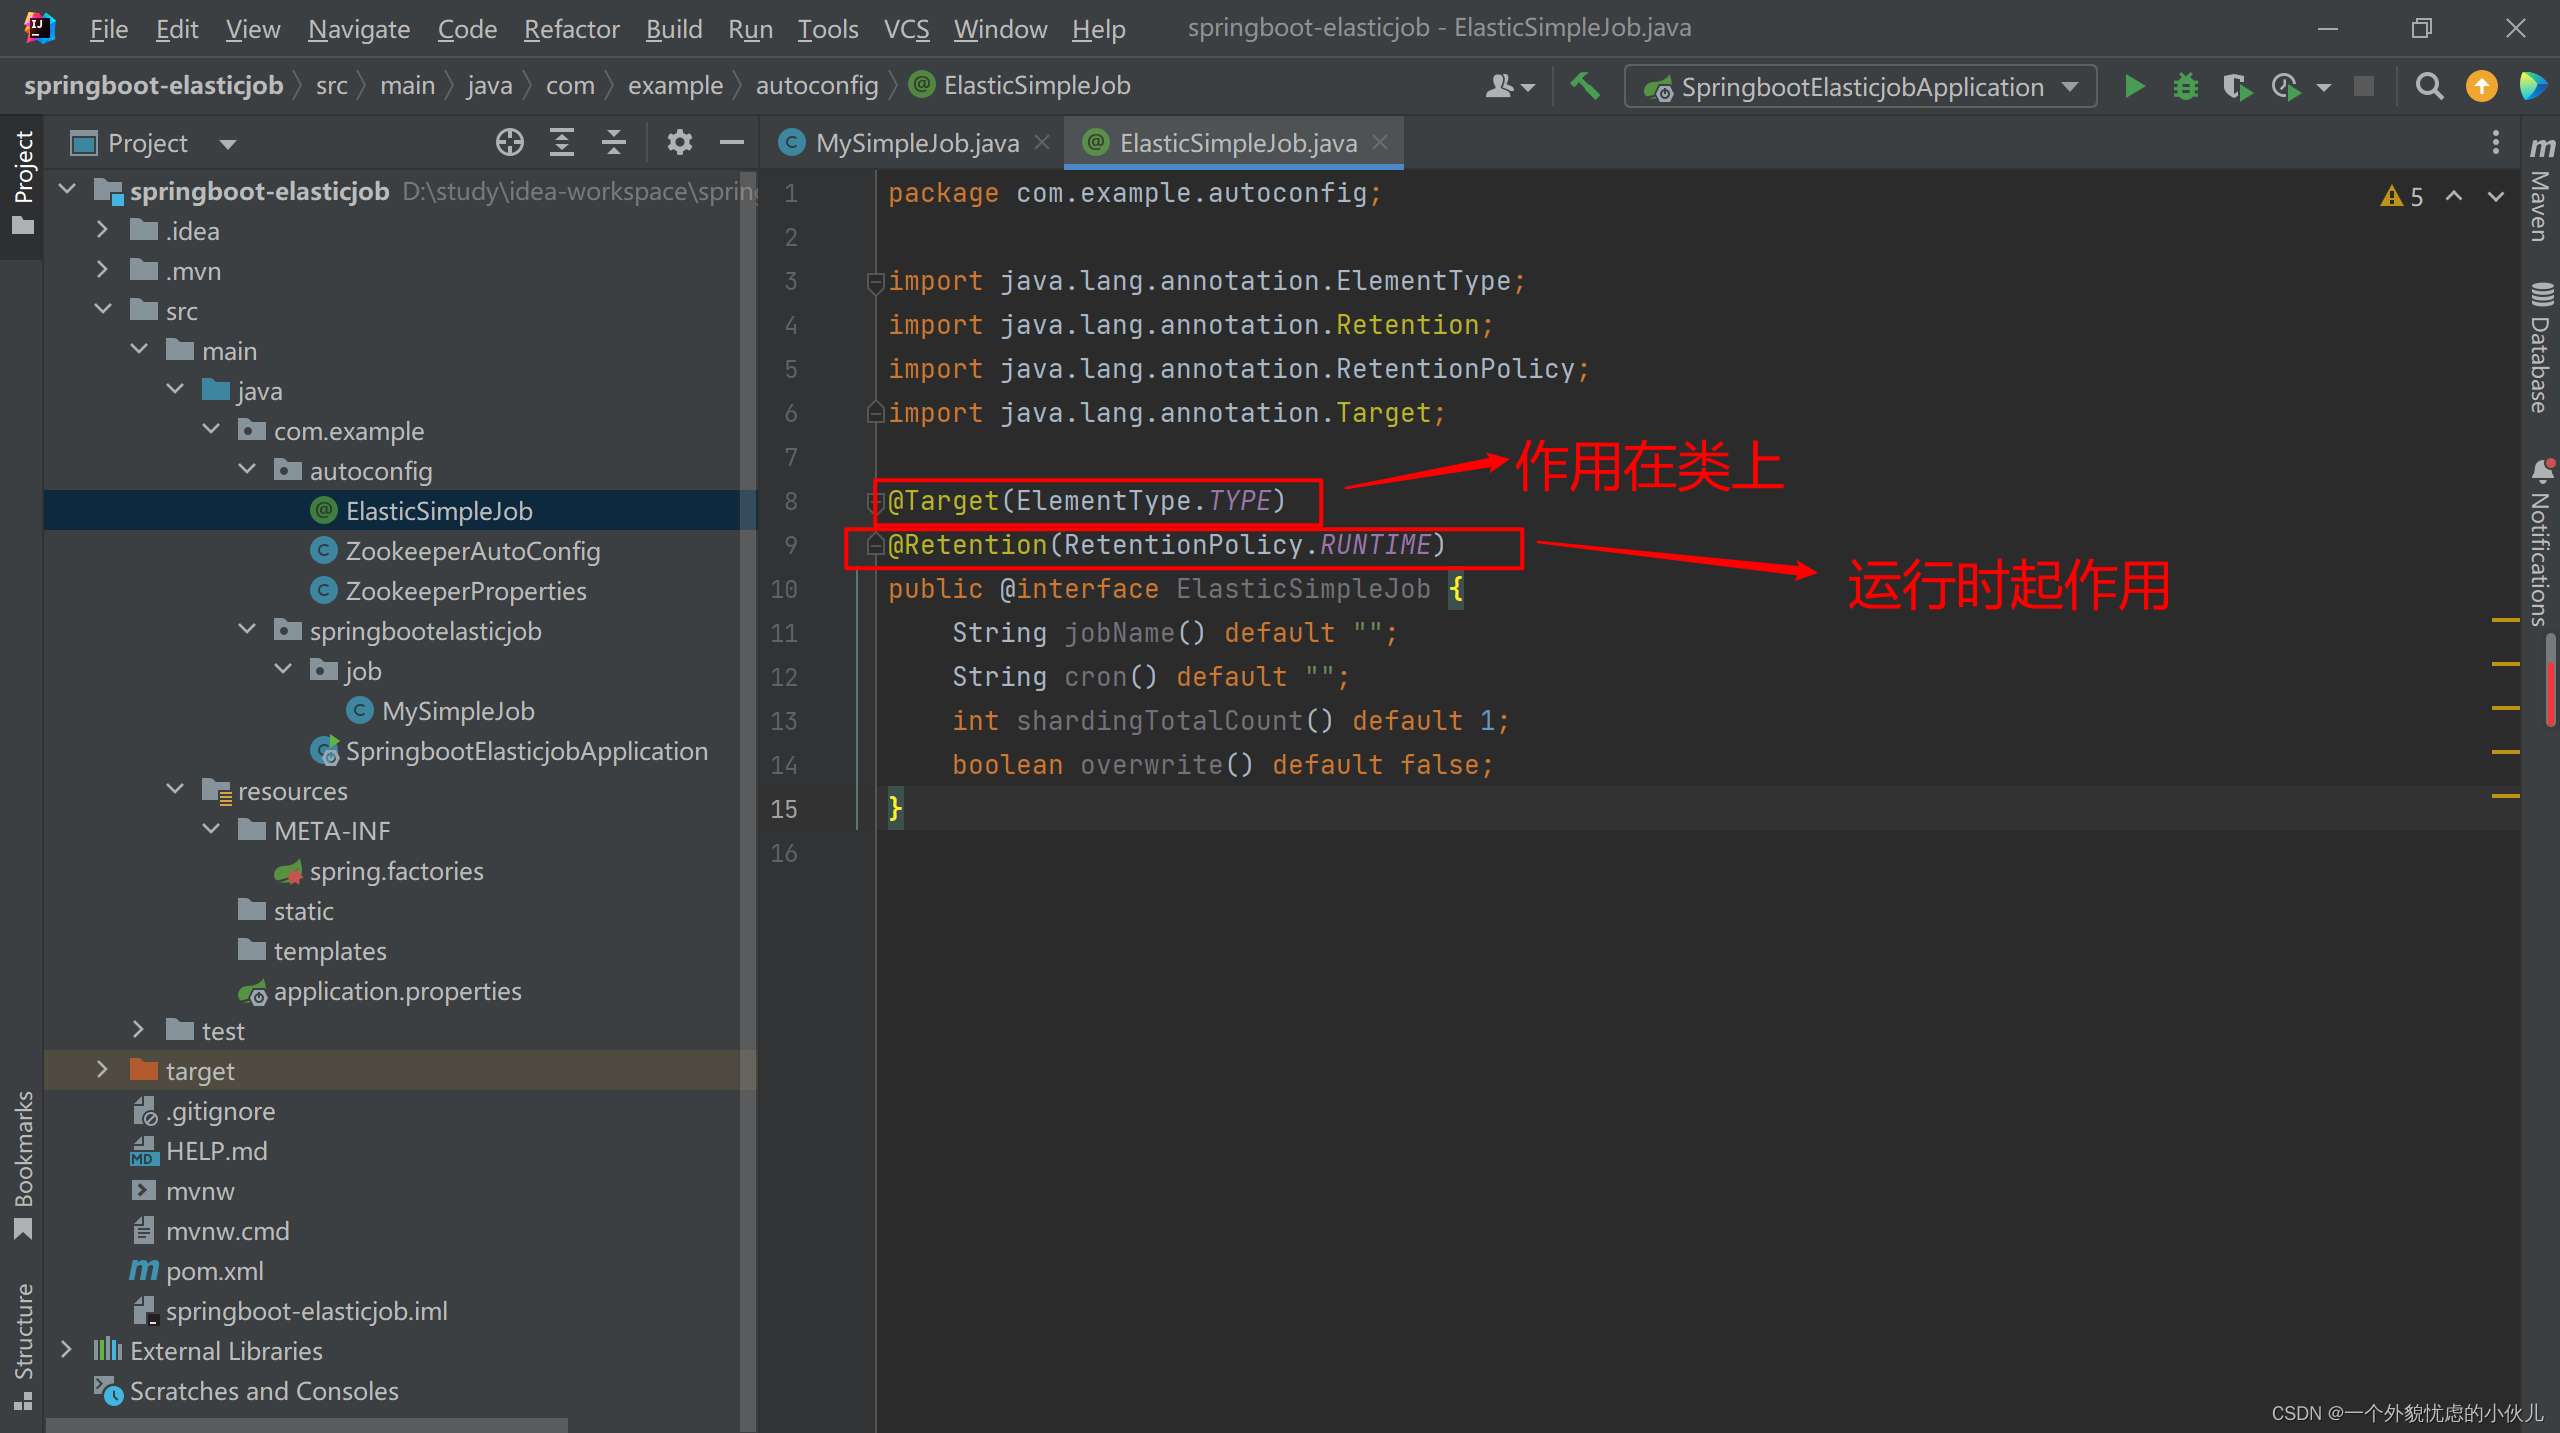Collapse the src folder
The image size is (2560, 1433).
click(102, 310)
